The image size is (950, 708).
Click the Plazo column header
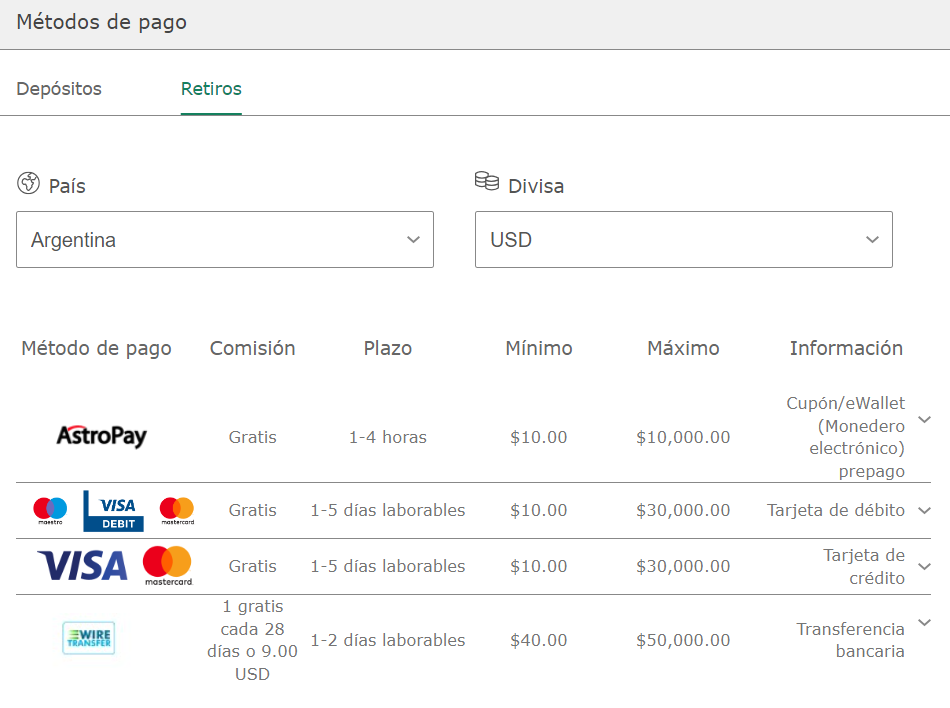click(x=388, y=348)
